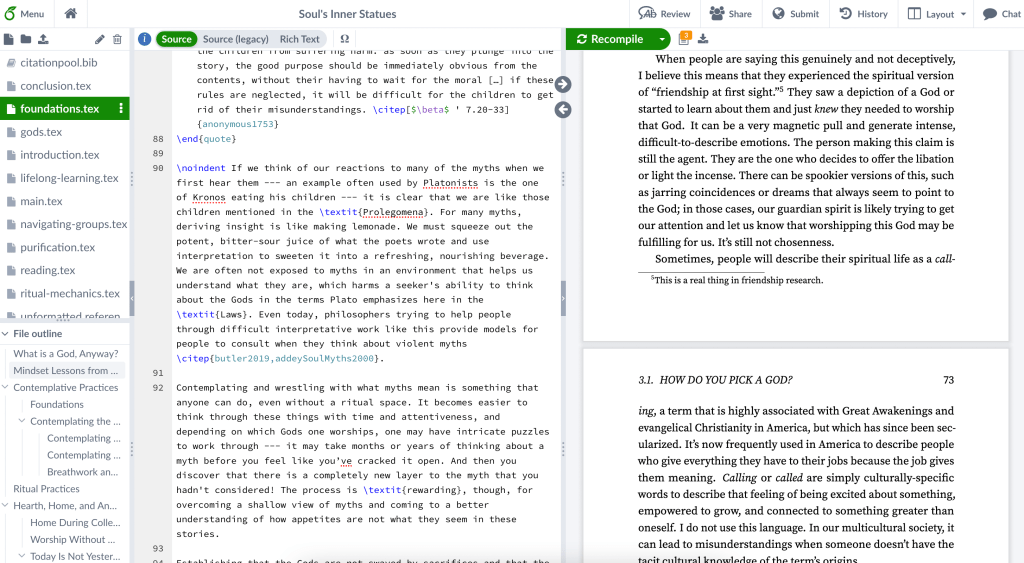1024x563 pixels.
Task: Insert symbol with Omega icon
Action: click(345, 39)
